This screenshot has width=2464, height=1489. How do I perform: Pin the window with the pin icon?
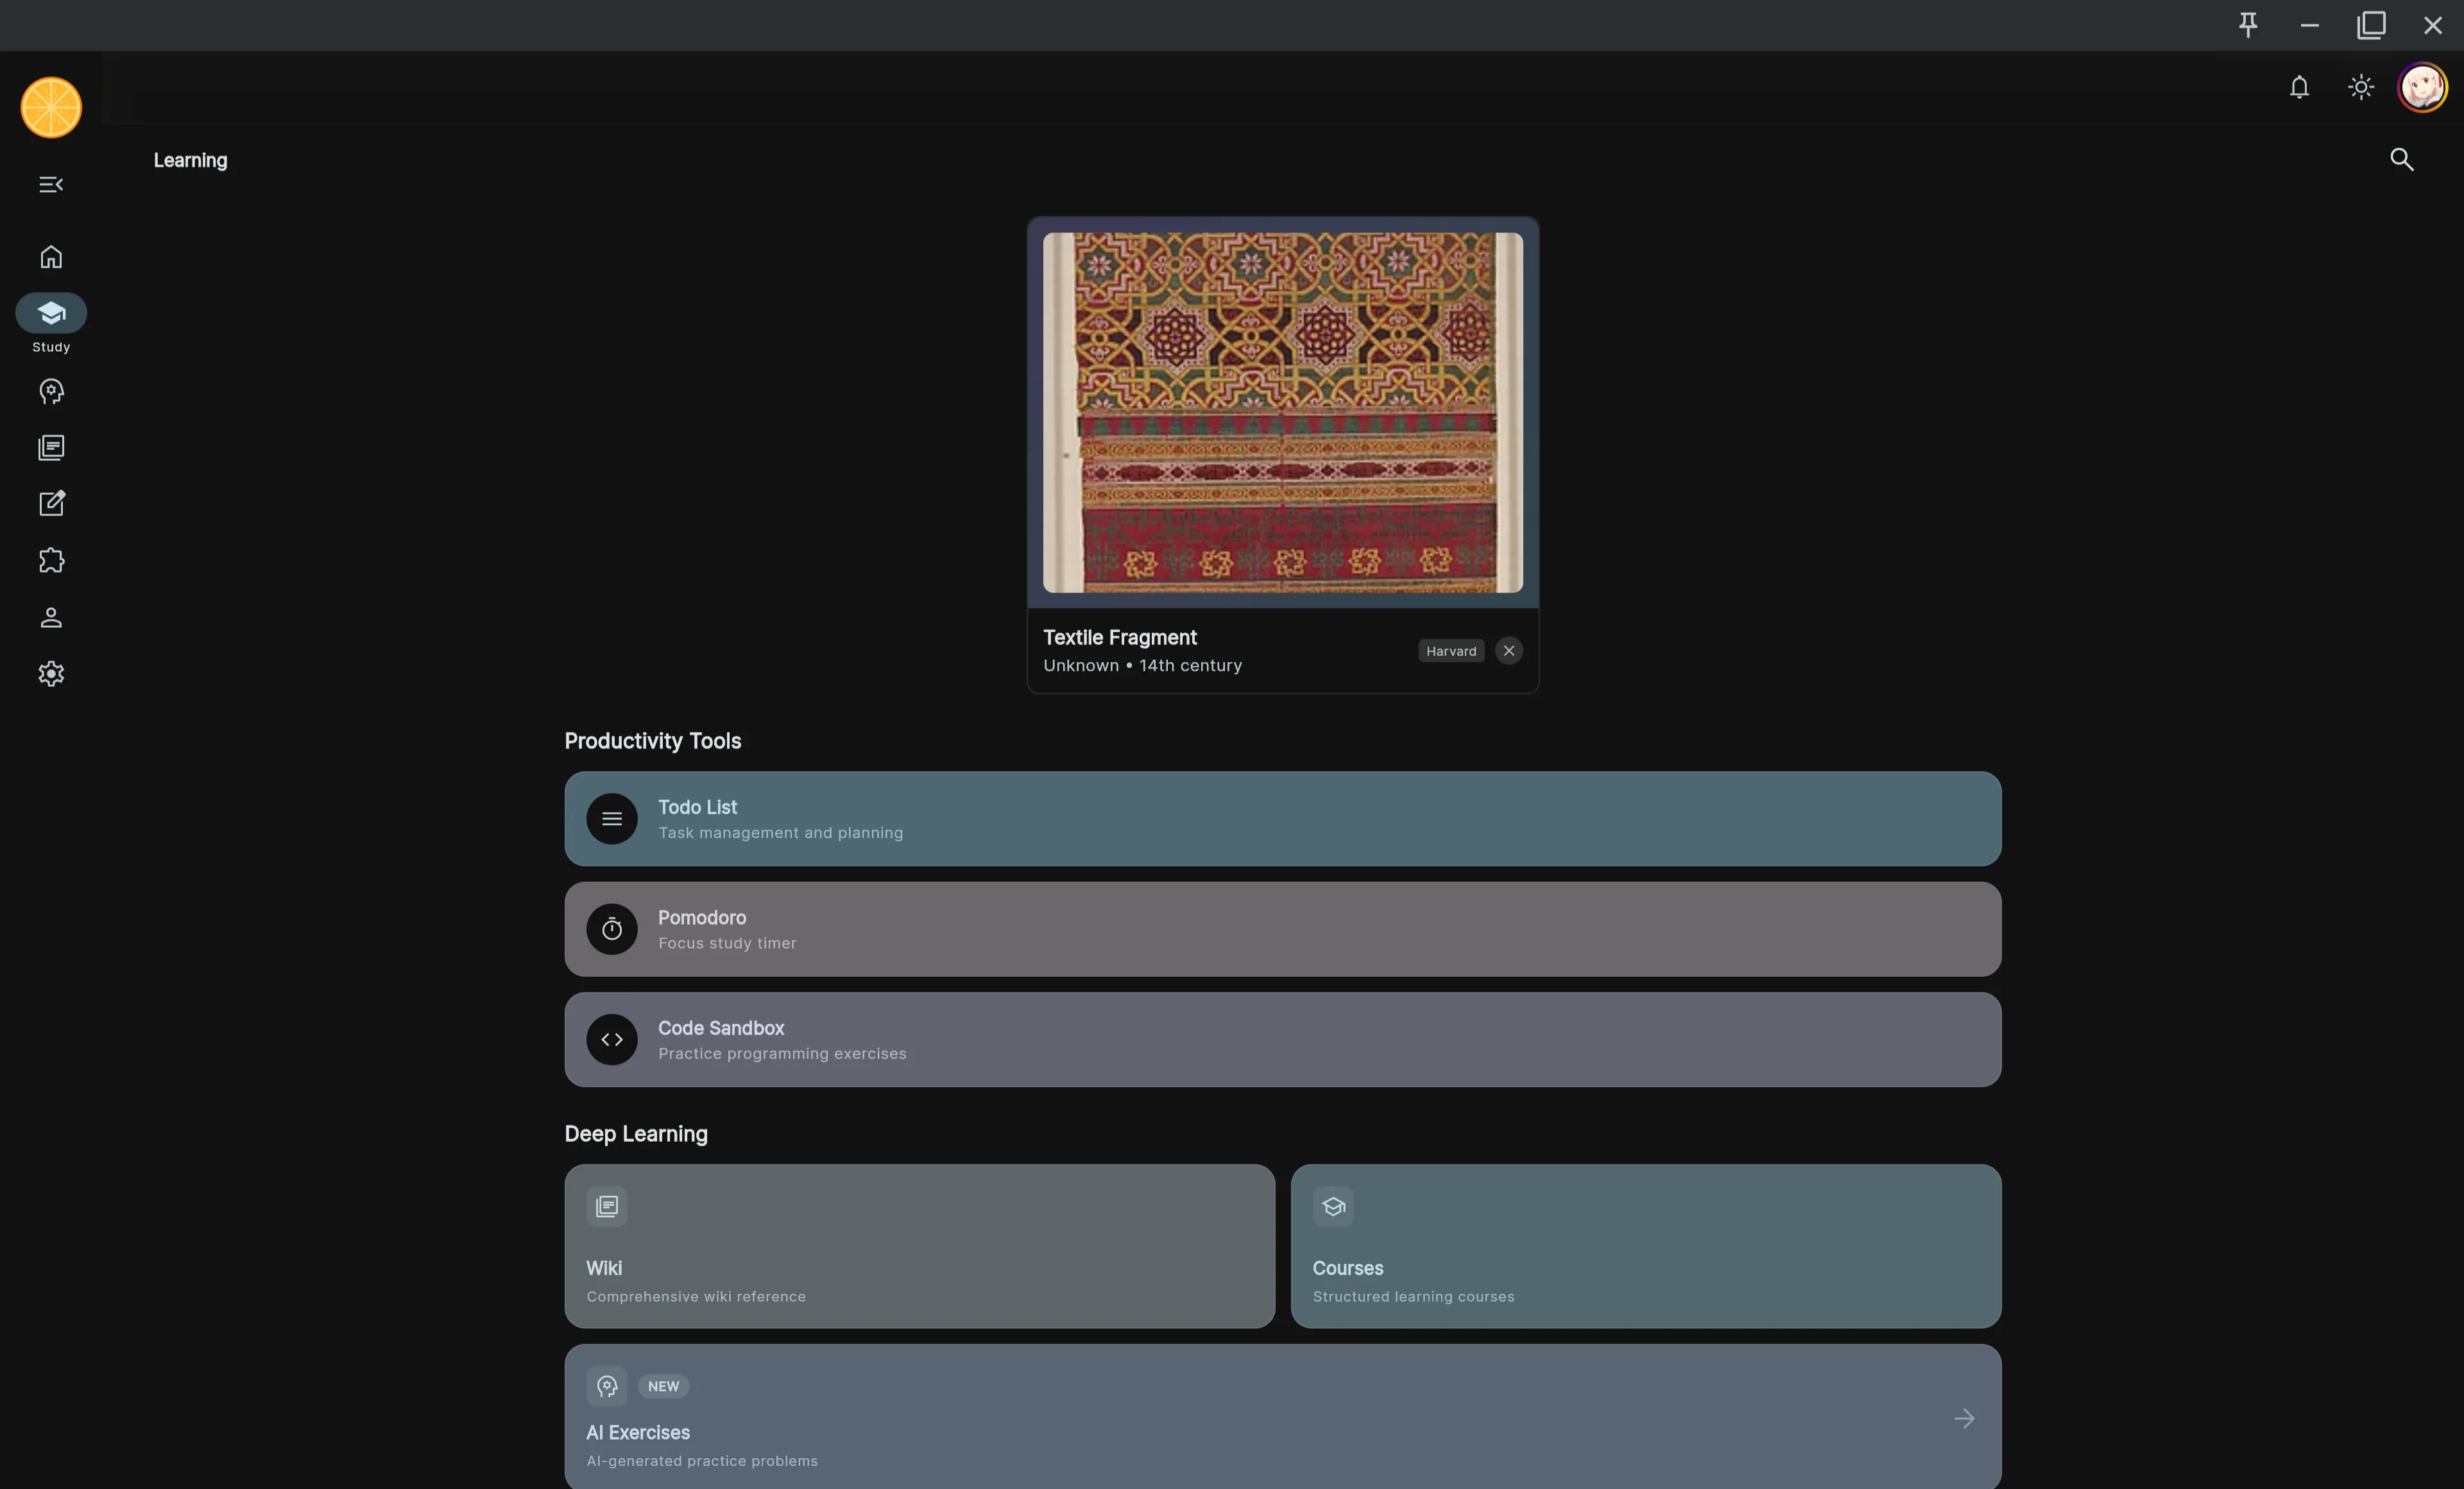(2248, 25)
